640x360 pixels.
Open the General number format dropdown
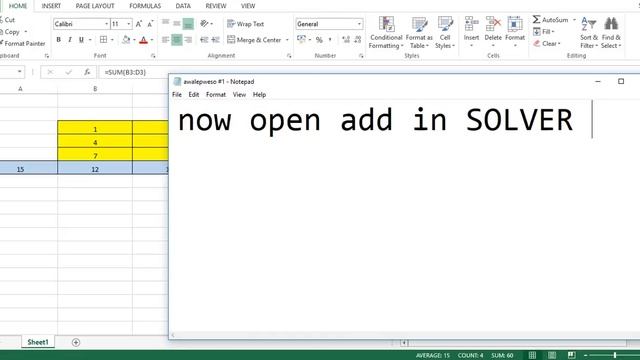(359, 24)
